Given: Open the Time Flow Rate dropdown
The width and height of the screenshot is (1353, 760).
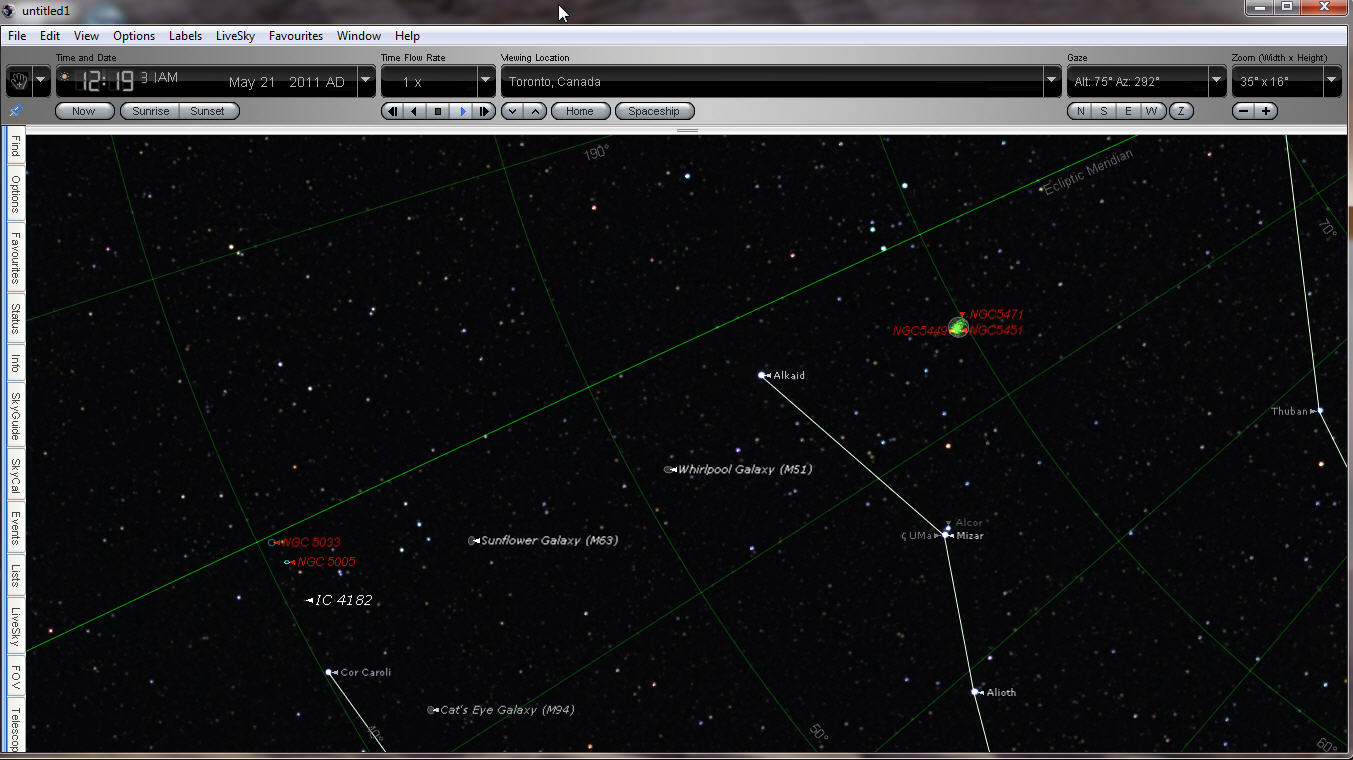Looking at the screenshot, I should coord(485,82).
